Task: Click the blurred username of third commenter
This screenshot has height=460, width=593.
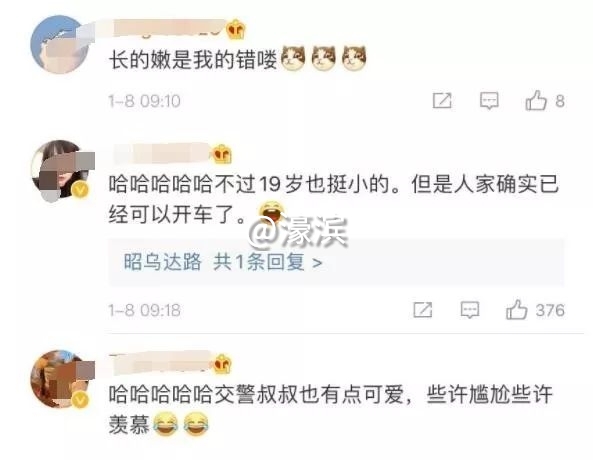Action: 161,363
